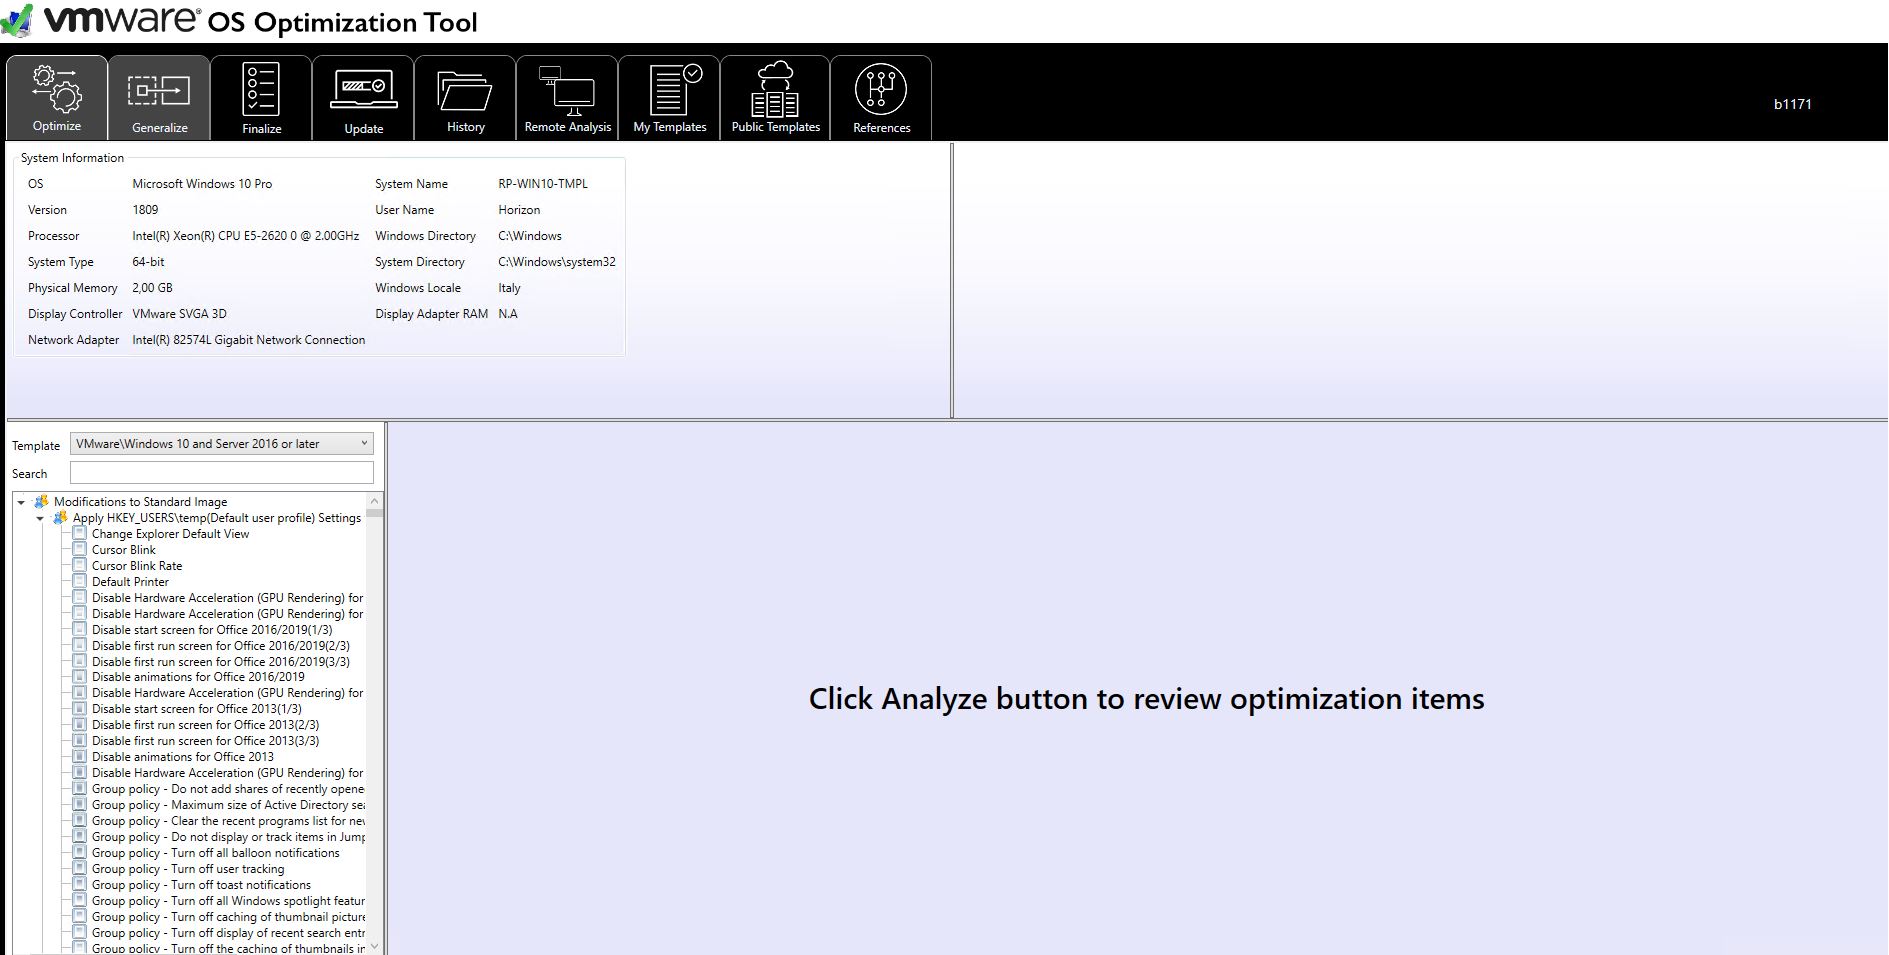
Task: Select Disable start screen for Office 2013(1/3)
Action: [197, 708]
